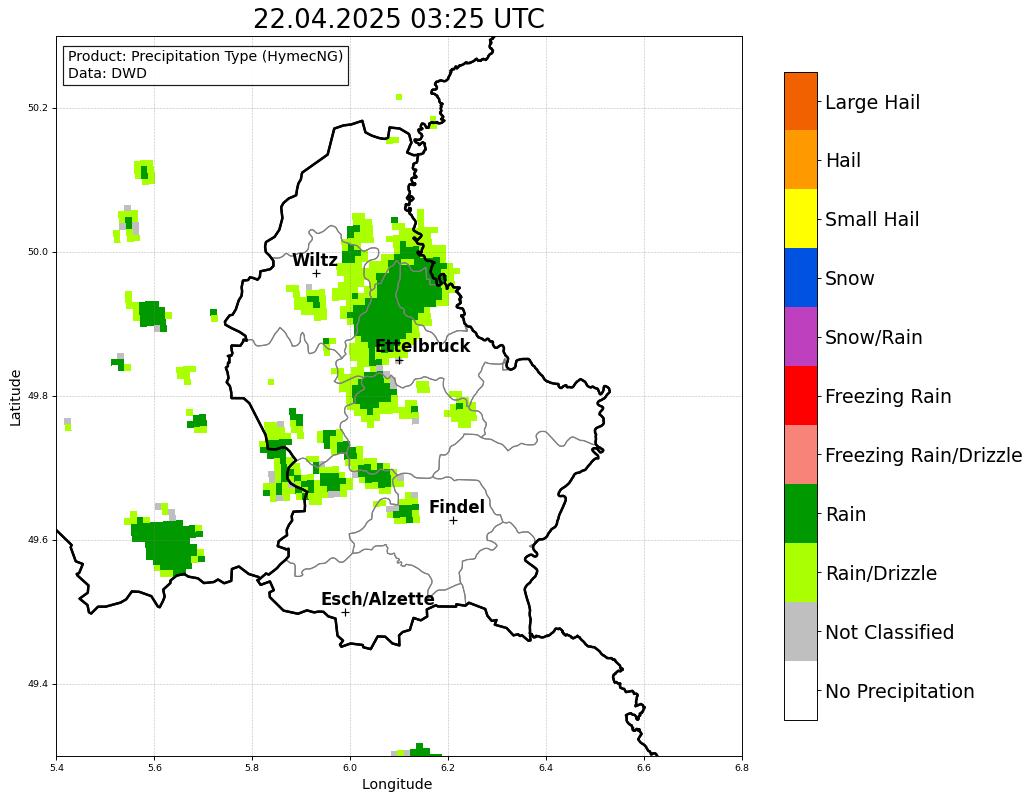
Task: Click the Esch/Alzette station cross marker
Action: click(x=345, y=613)
